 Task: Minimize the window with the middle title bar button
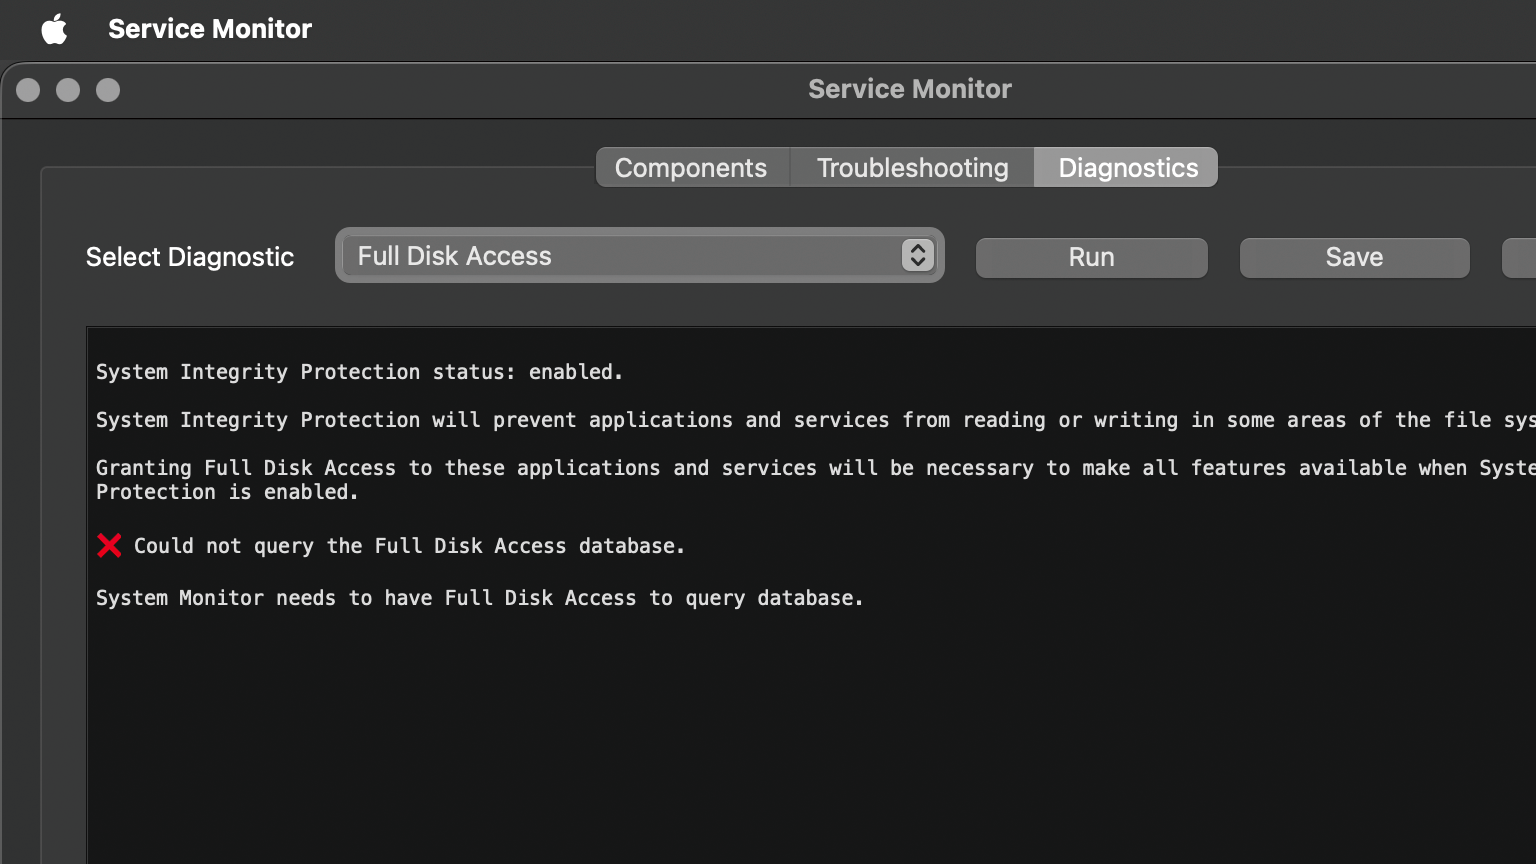68,90
